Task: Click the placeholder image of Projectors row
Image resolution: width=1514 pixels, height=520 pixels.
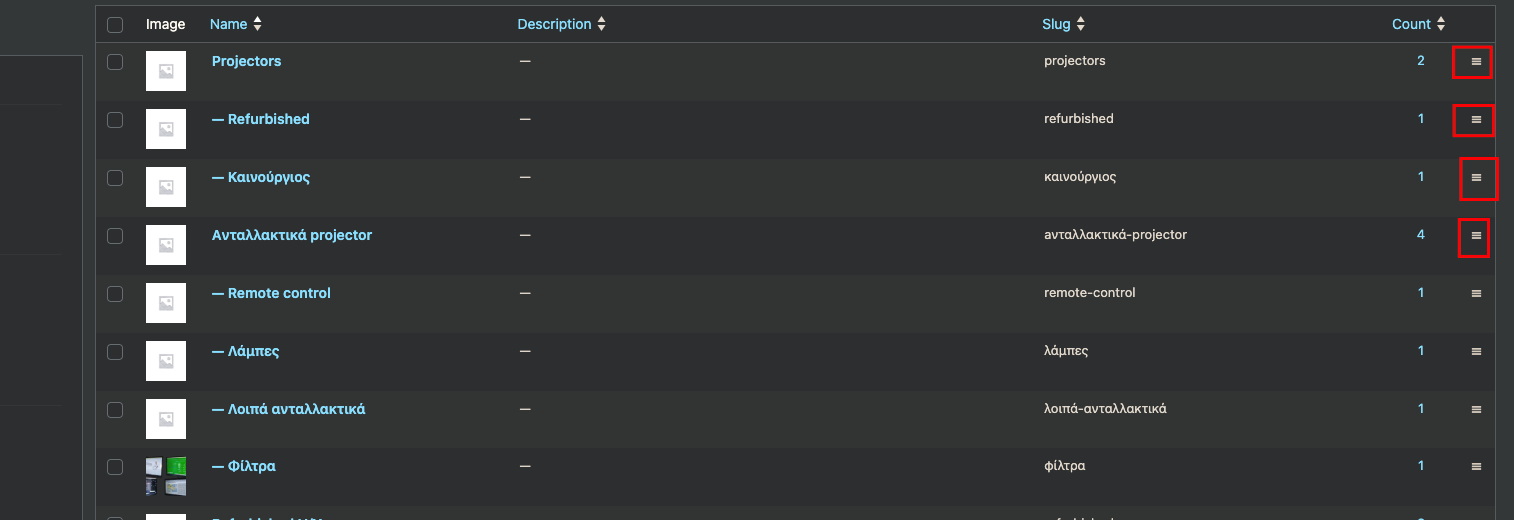Action: [166, 71]
